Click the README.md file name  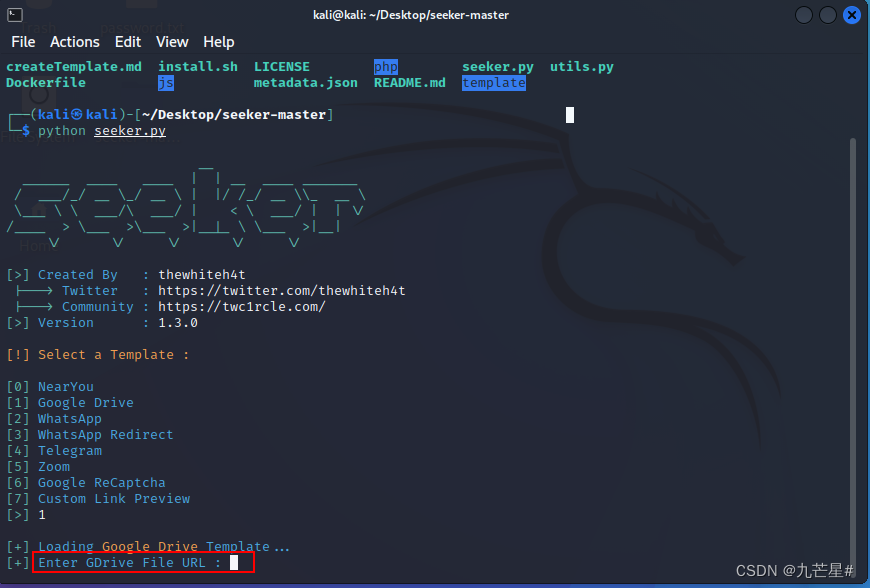(x=409, y=83)
